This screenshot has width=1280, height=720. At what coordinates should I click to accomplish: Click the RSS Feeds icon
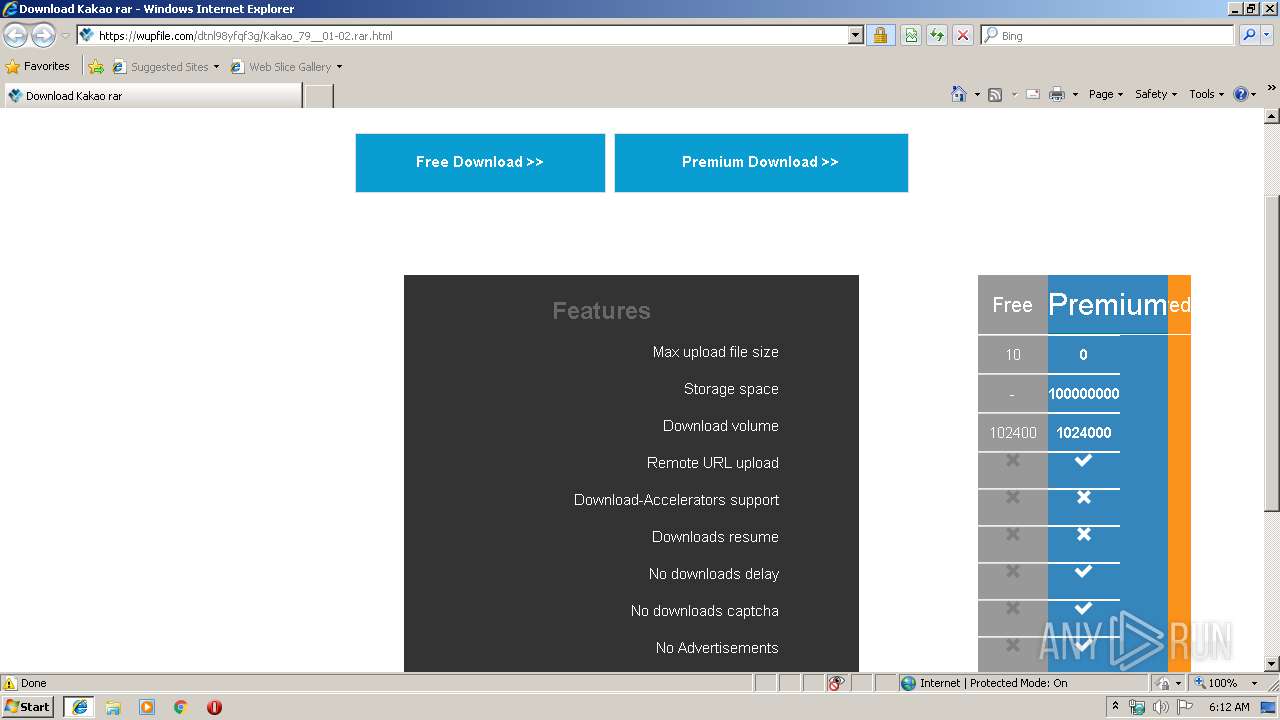995,94
